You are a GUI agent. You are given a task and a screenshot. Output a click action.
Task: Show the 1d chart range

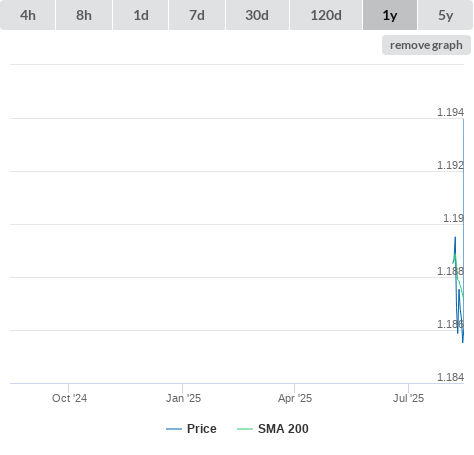(x=141, y=15)
